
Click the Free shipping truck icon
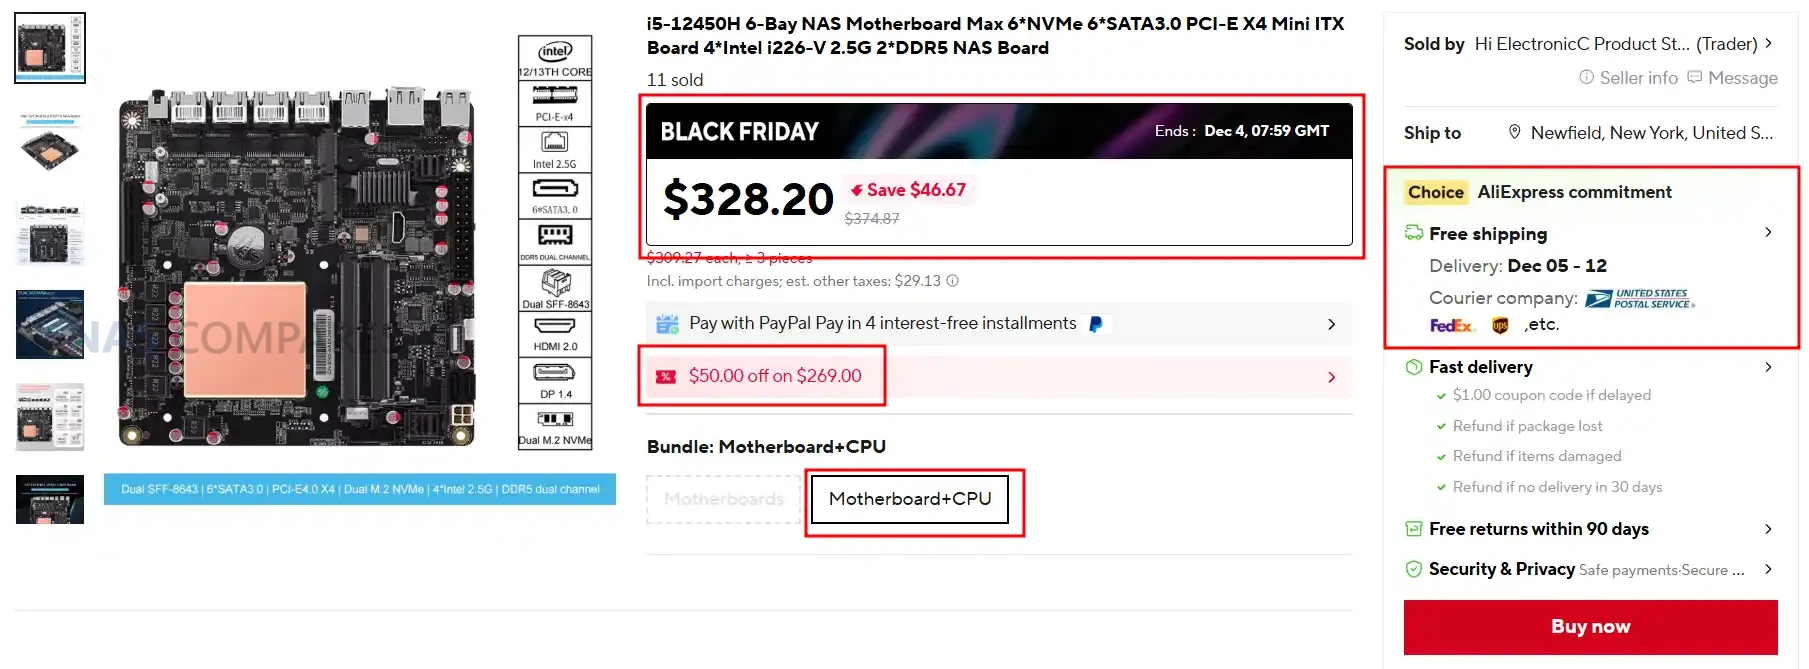[1413, 233]
